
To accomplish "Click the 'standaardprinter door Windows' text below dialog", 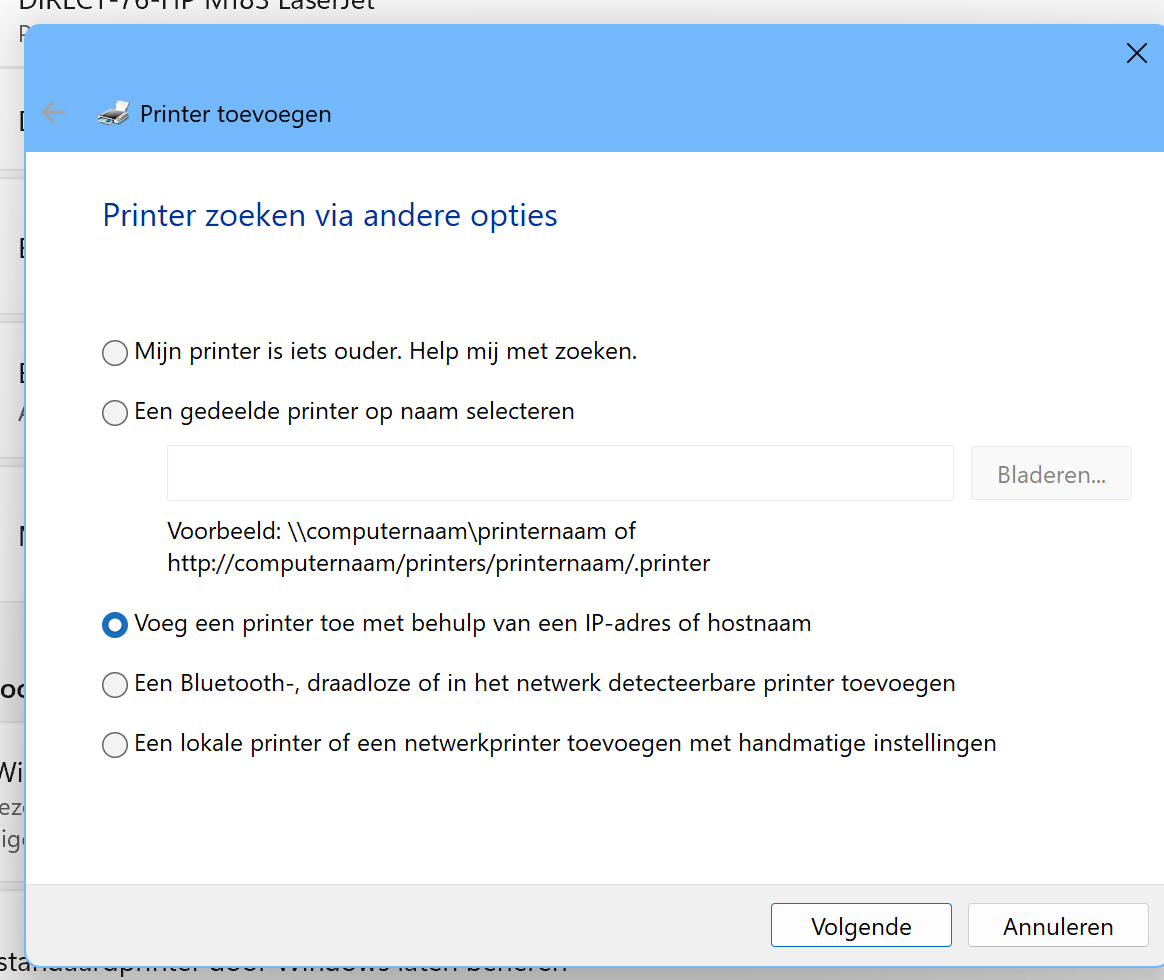I will coord(300,971).
